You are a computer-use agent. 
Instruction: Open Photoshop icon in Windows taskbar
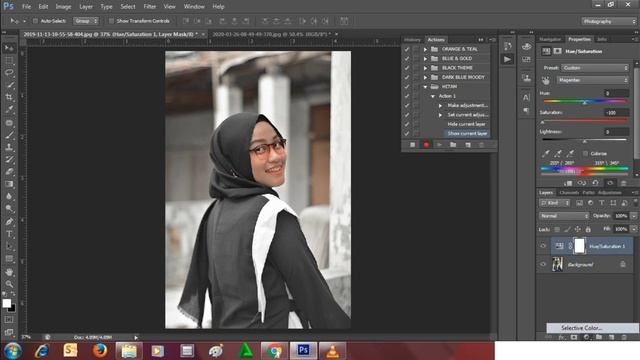[303, 351]
